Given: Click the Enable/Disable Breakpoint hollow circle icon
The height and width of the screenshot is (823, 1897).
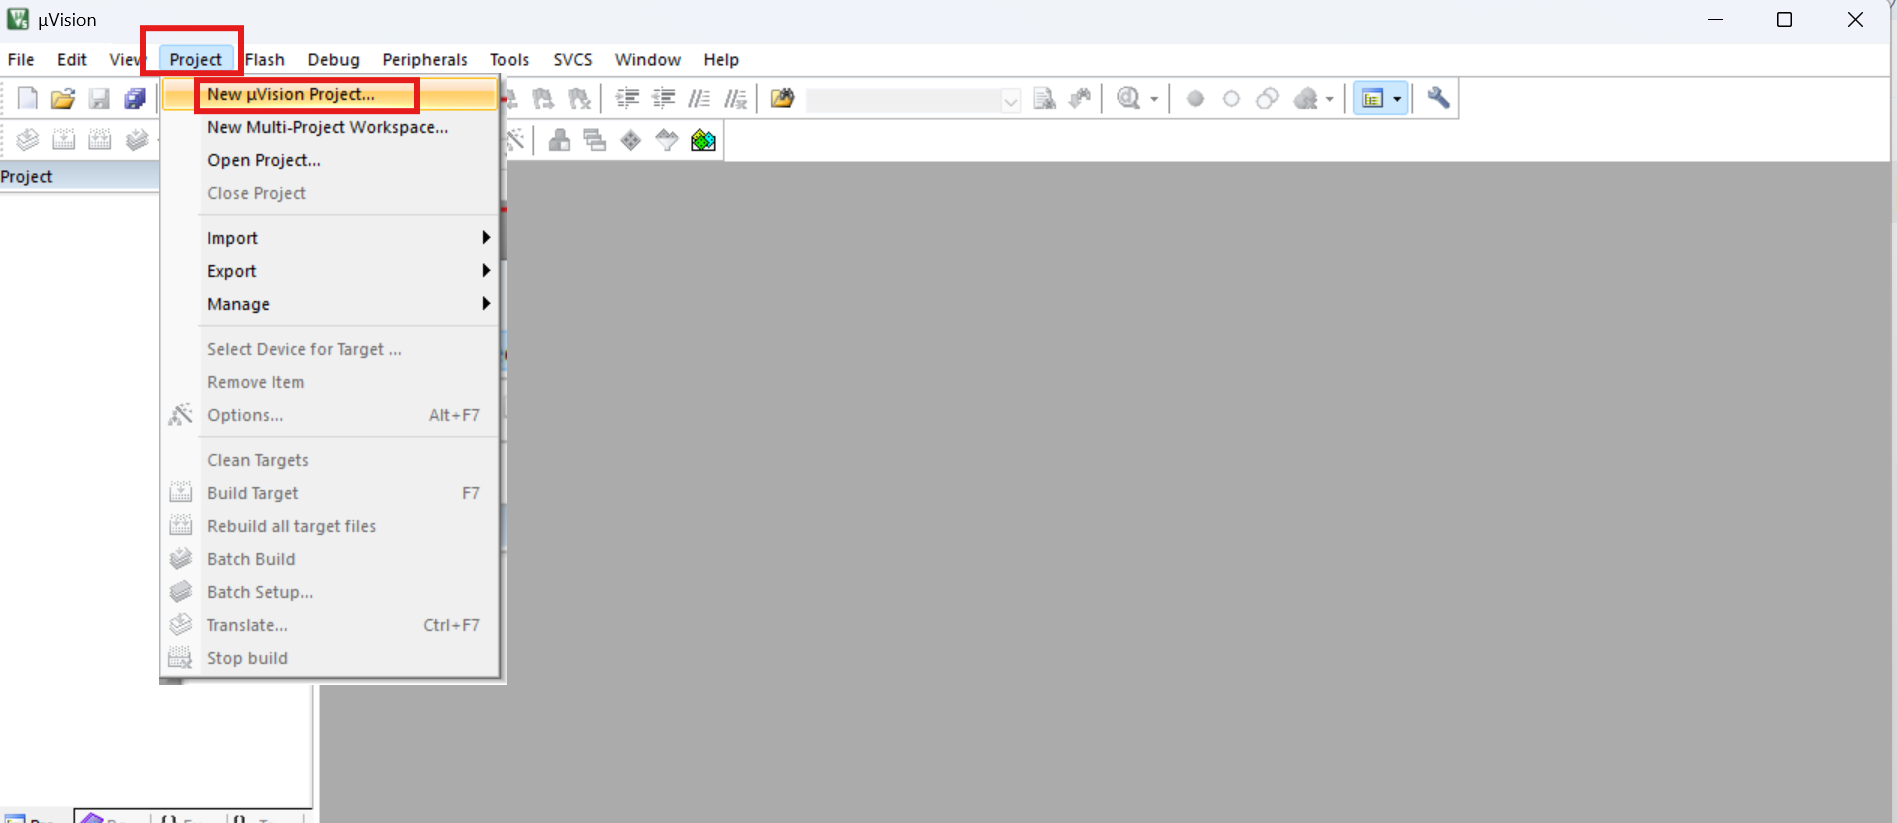Looking at the screenshot, I should coord(1231,98).
